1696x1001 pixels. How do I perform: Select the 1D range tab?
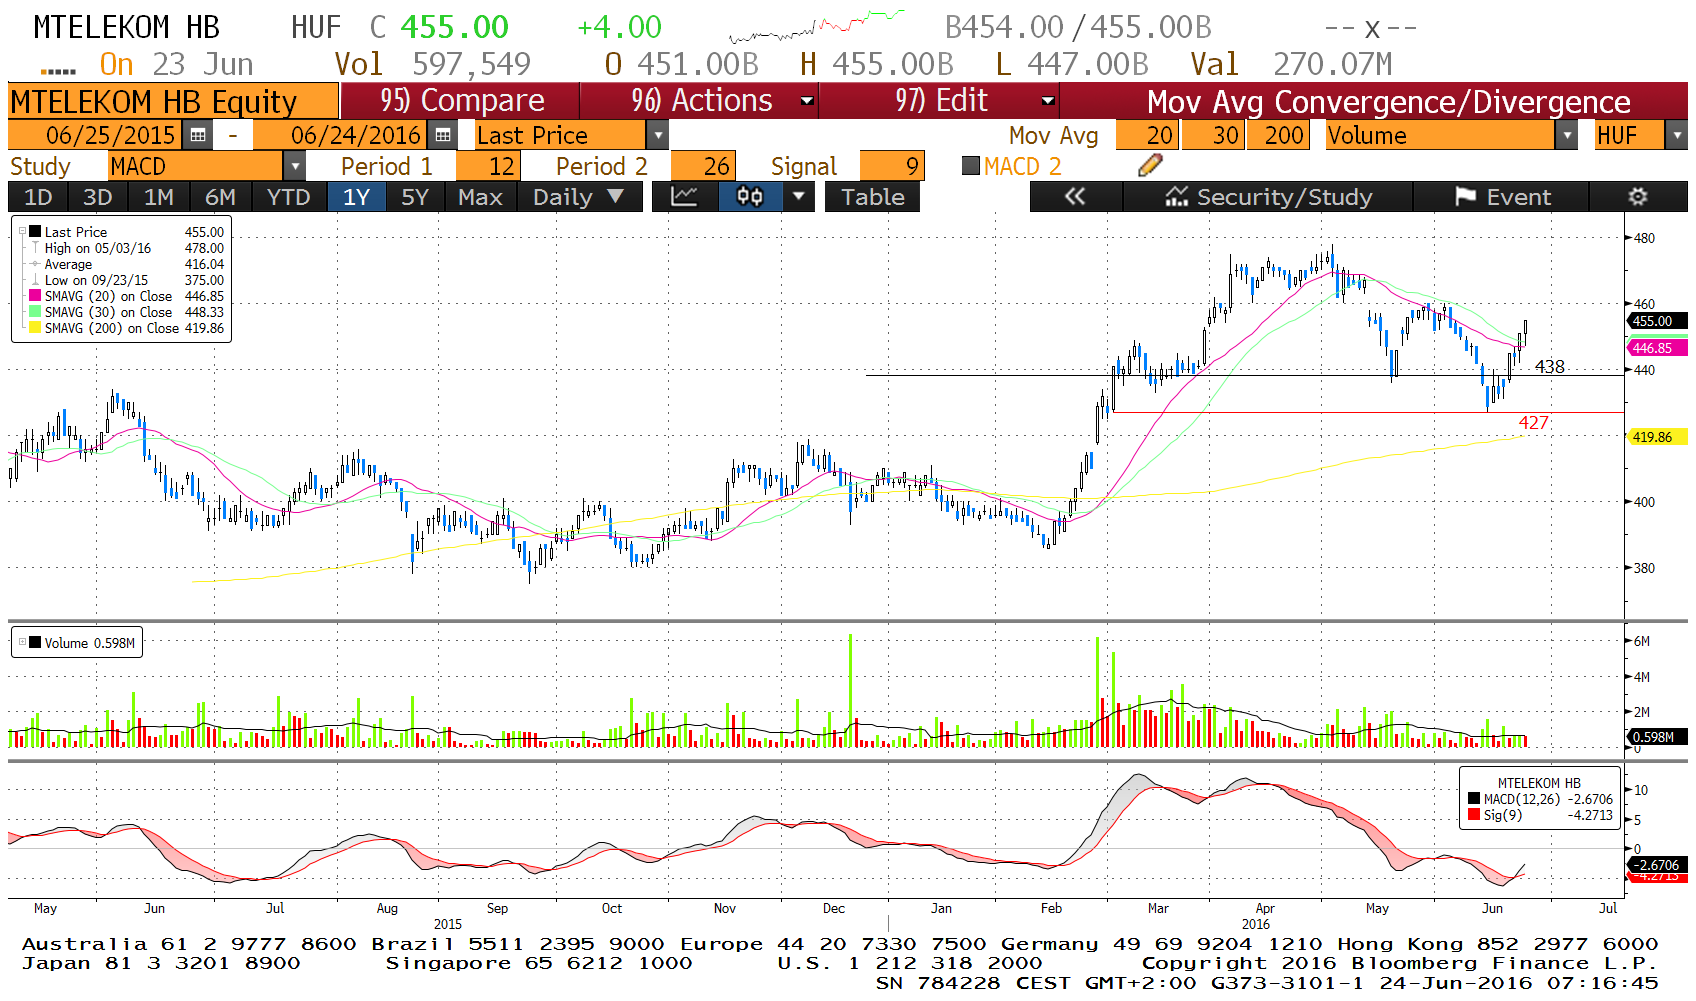[x=38, y=197]
